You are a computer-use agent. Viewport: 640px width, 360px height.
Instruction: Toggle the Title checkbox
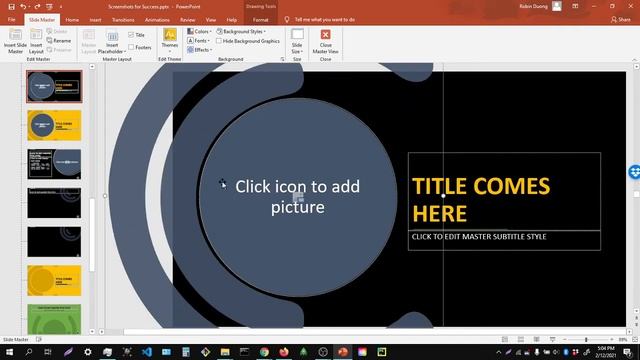point(131,35)
